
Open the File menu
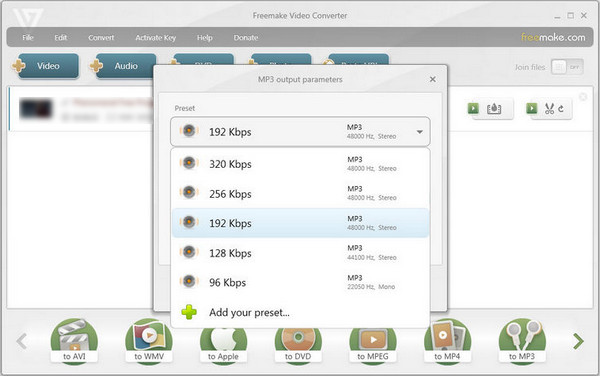tap(28, 37)
